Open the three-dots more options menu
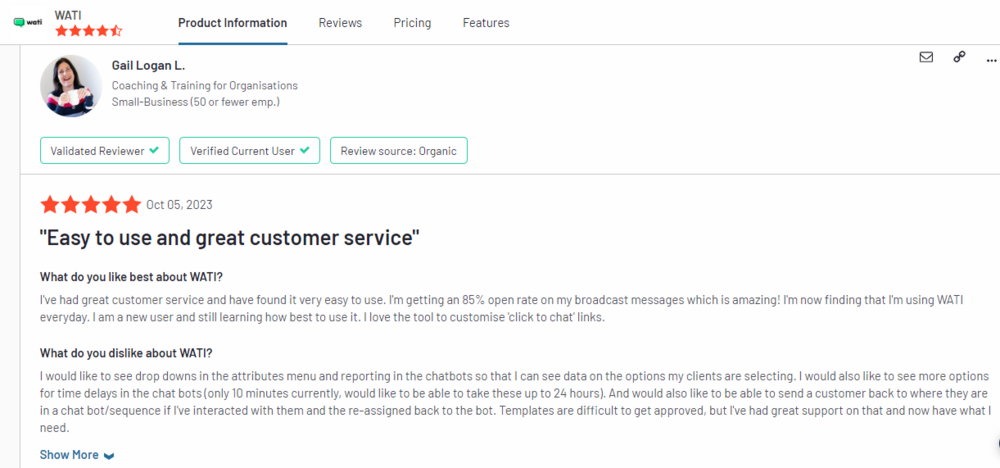The image size is (1000, 468). (991, 59)
